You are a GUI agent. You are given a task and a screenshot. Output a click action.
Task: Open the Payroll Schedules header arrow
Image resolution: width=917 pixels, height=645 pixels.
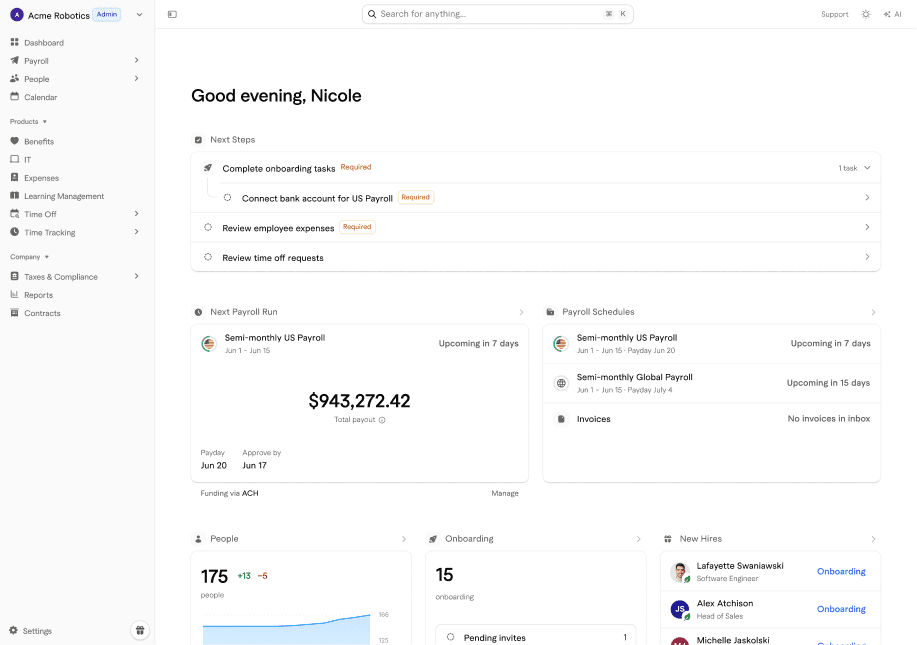[x=873, y=312]
